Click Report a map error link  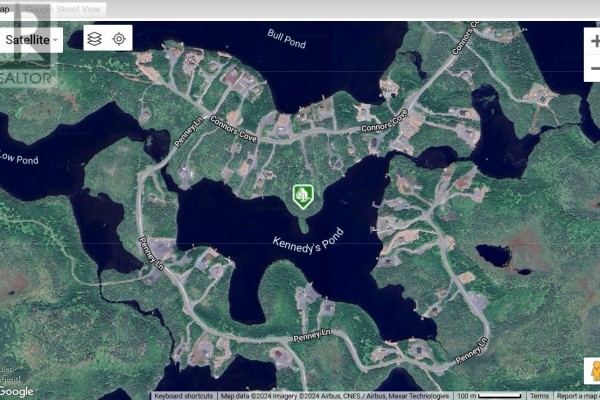point(577,396)
